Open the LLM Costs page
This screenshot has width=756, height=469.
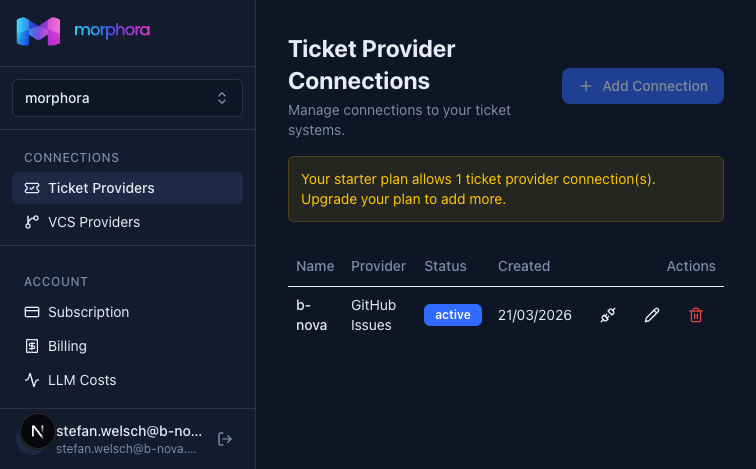(82, 380)
